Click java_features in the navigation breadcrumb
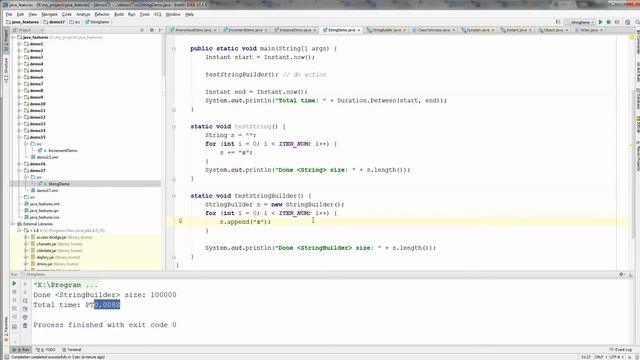Viewport: 640px width, 360px height. (22, 22)
